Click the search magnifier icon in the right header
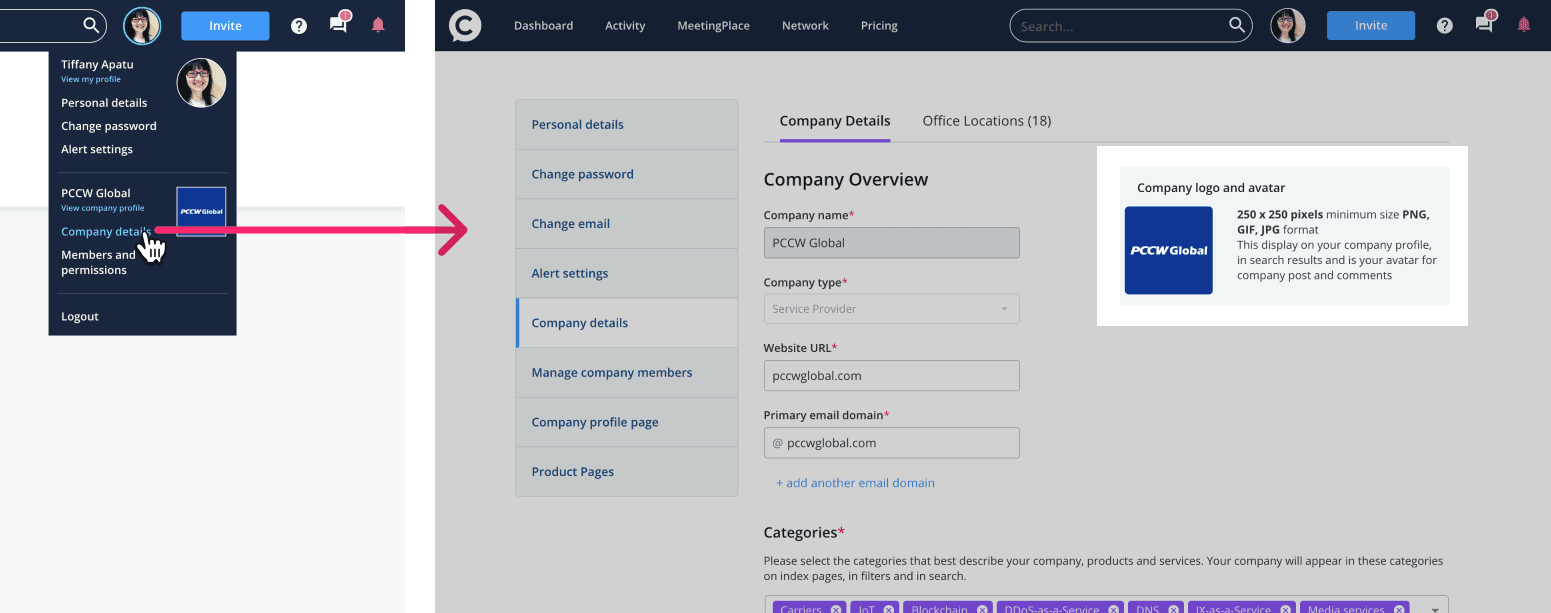 (1237, 26)
